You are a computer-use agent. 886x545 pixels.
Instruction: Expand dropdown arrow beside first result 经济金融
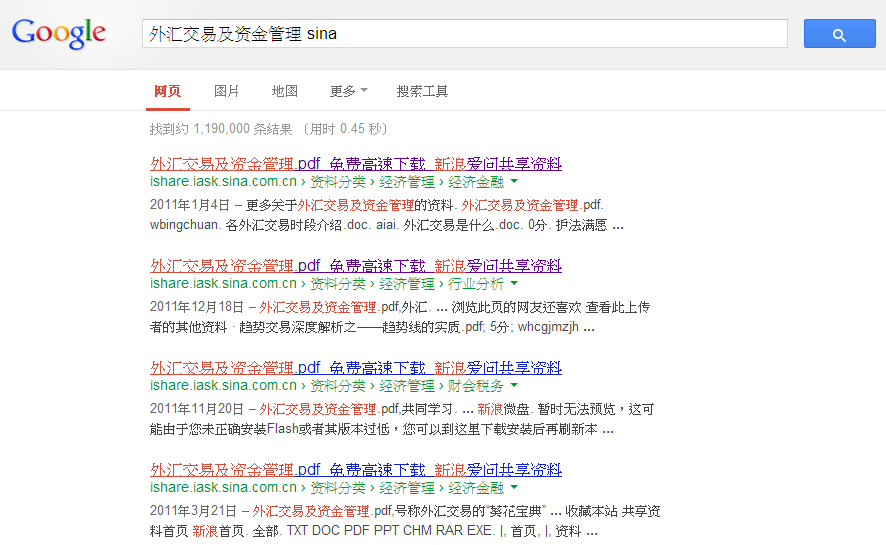(x=514, y=181)
